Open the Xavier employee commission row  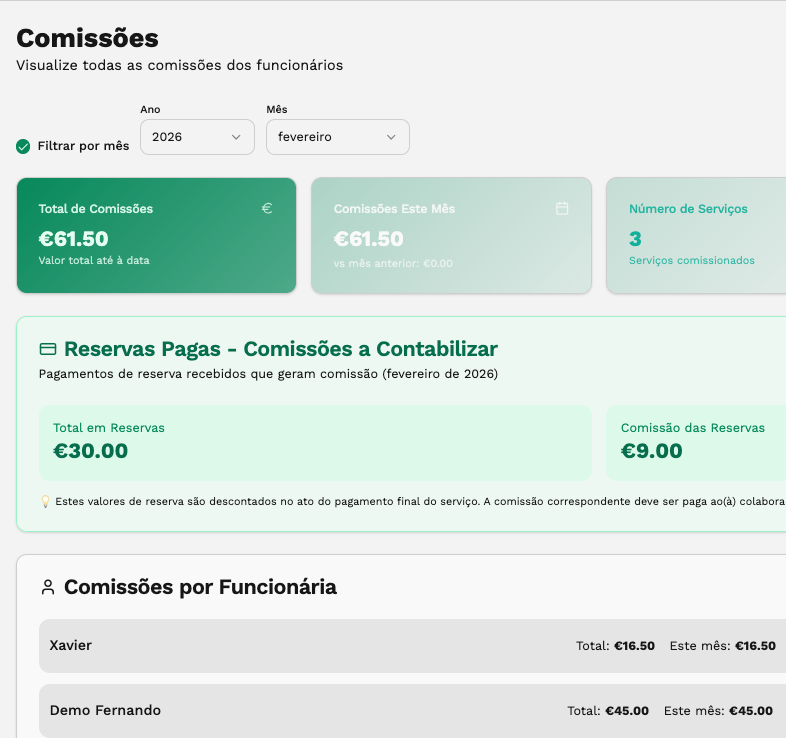[300, 646]
